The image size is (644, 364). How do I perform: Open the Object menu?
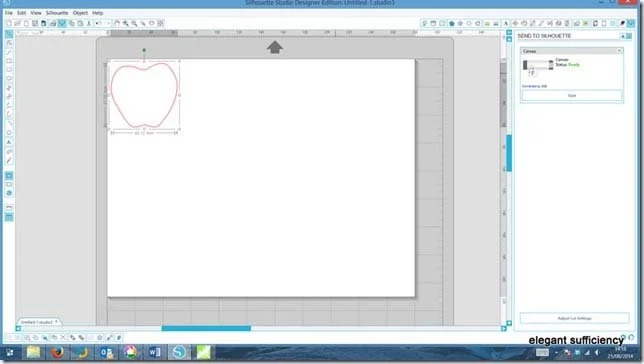[x=80, y=13]
